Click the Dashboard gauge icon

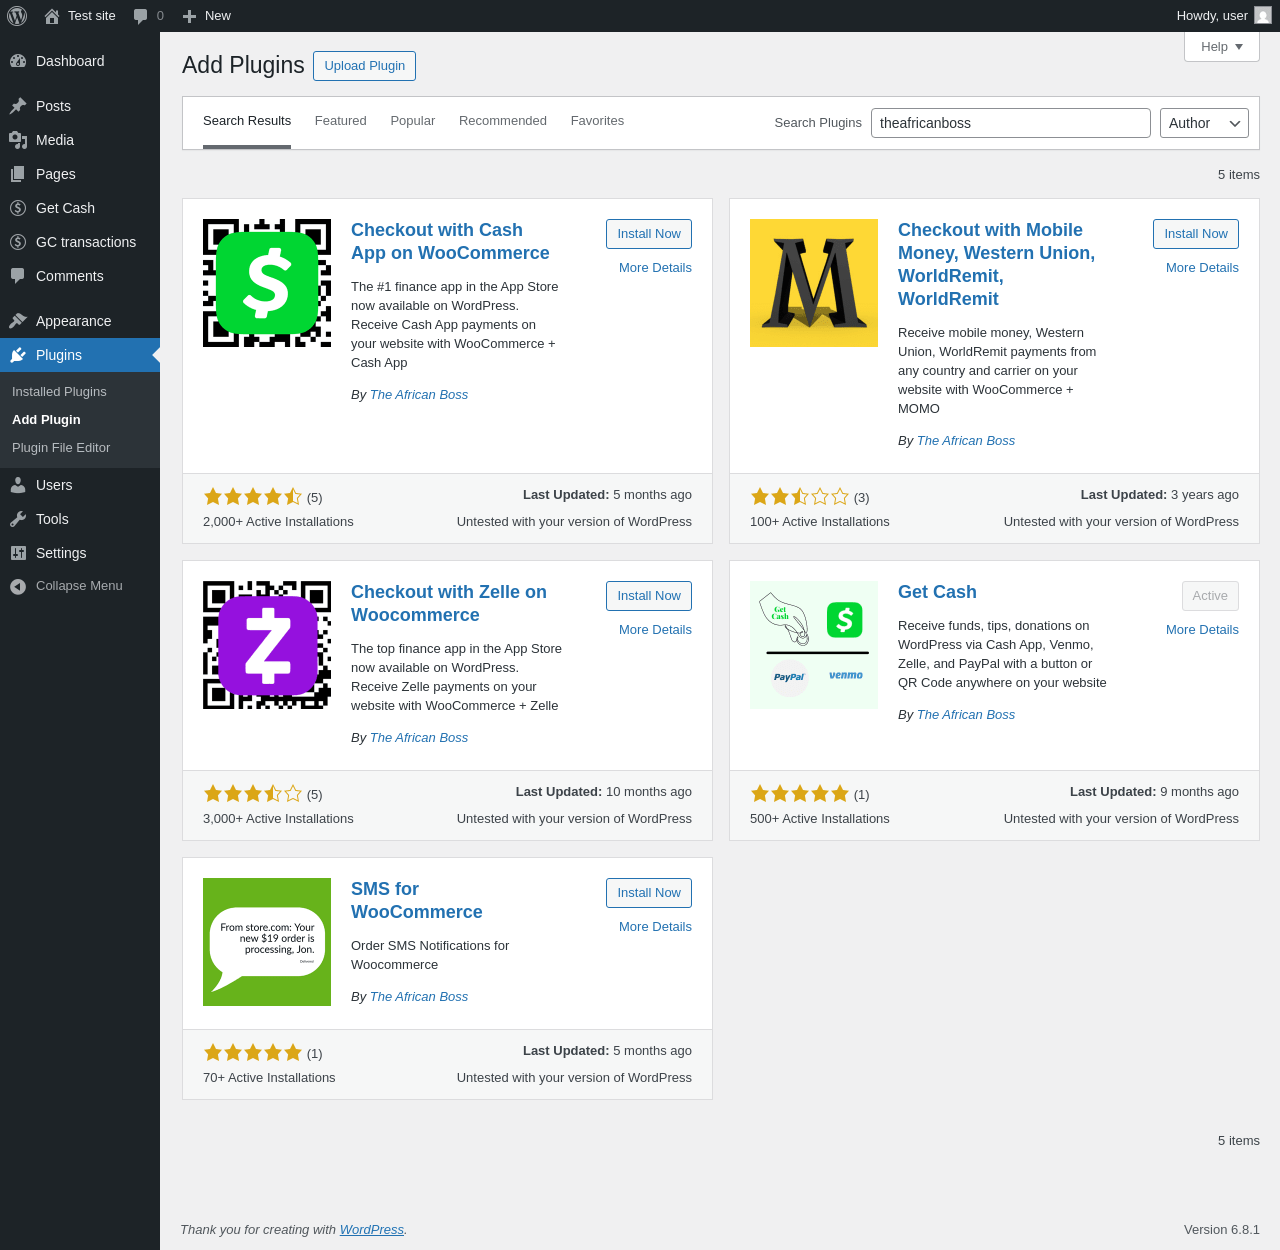tap(18, 61)
